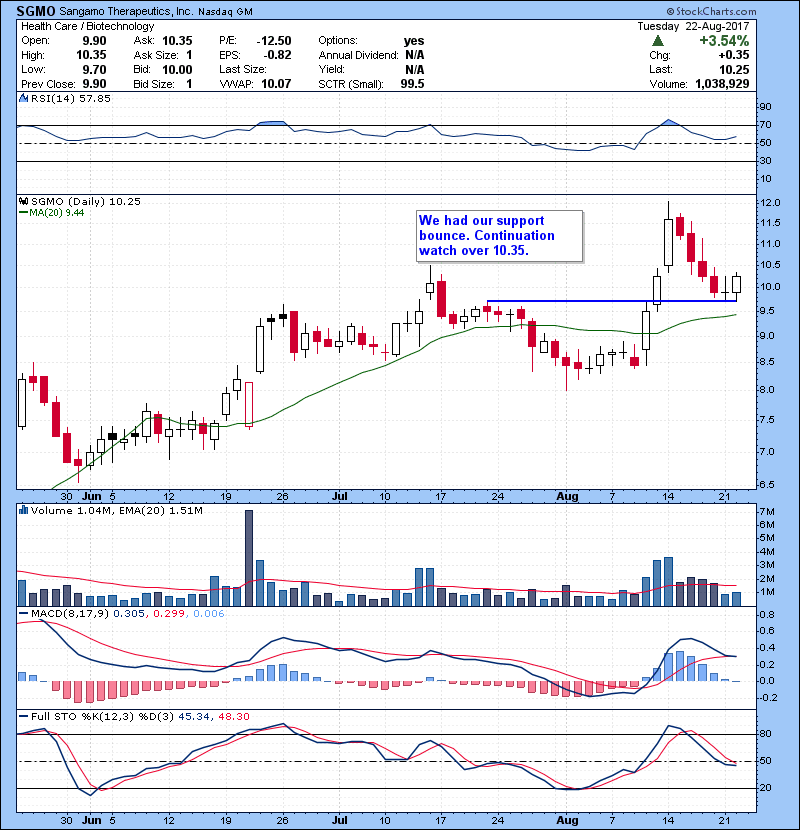800x830 pixels.
Task: Click the RSI(14) 57.85 indicator label
Action: coord(71,98)
